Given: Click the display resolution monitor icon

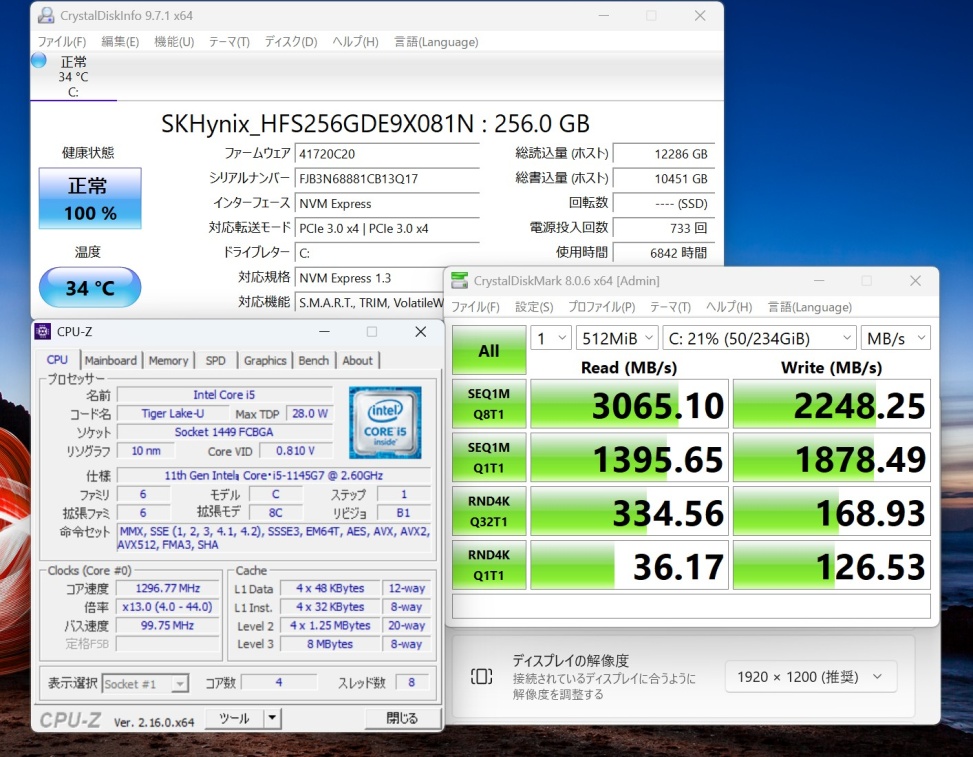Looking at the screenshot, I should (x=481, y=677).
